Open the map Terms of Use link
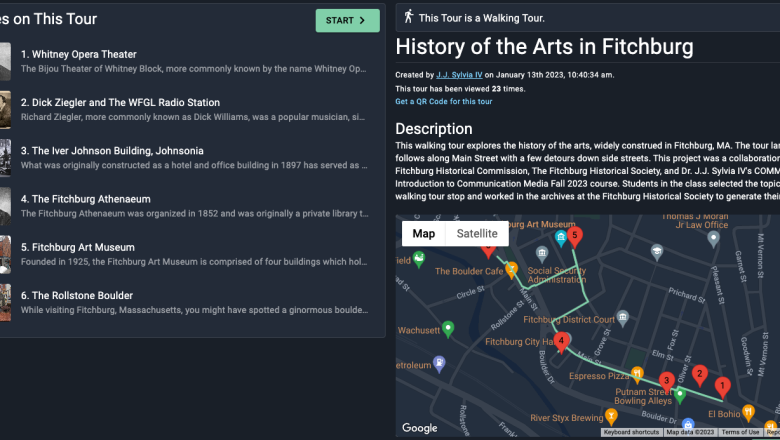This screenshot has width=780, height=440. (x=740, y=432)
